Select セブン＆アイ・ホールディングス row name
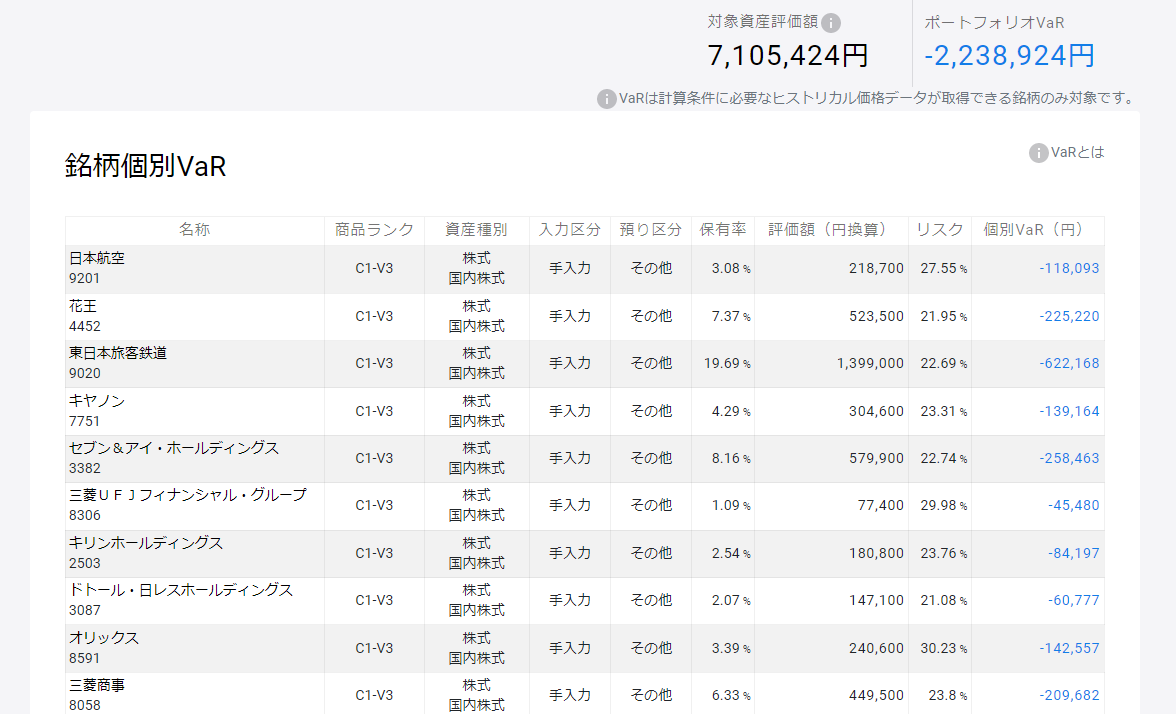Viewport: 1176px width, 714px height. tap(174, 448)
